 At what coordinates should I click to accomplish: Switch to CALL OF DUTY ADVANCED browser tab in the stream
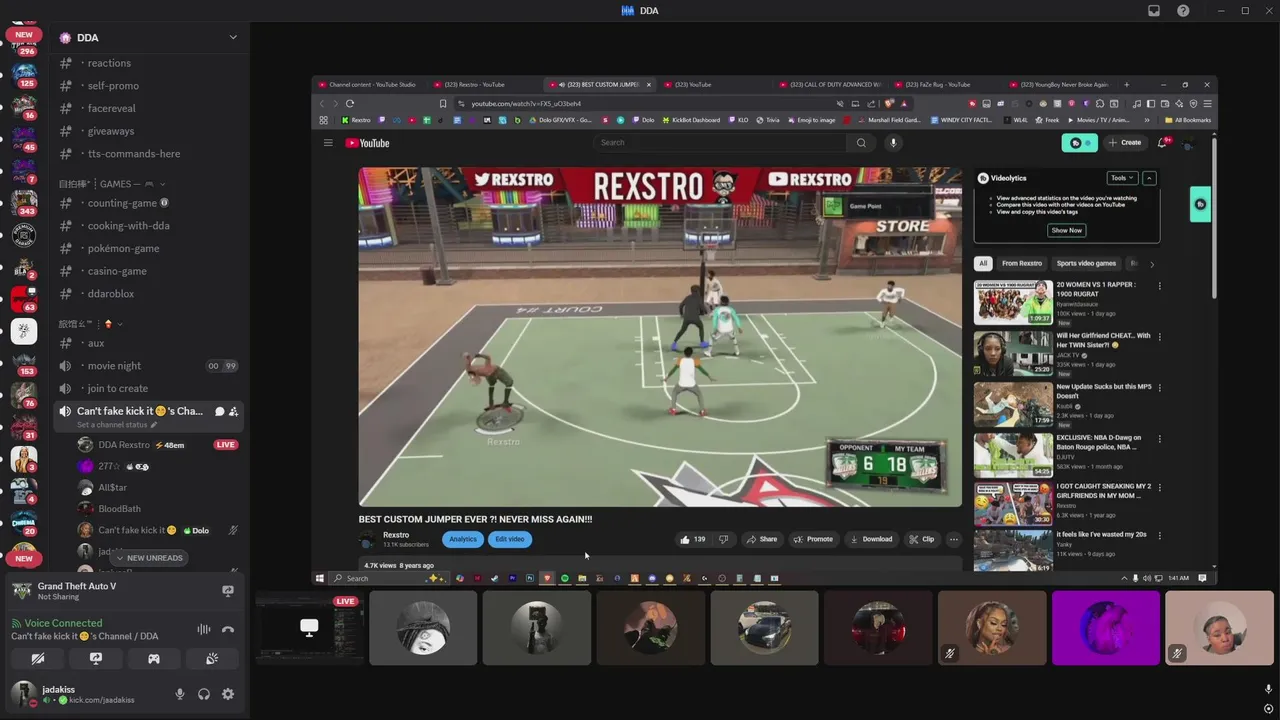pos(830,85)
